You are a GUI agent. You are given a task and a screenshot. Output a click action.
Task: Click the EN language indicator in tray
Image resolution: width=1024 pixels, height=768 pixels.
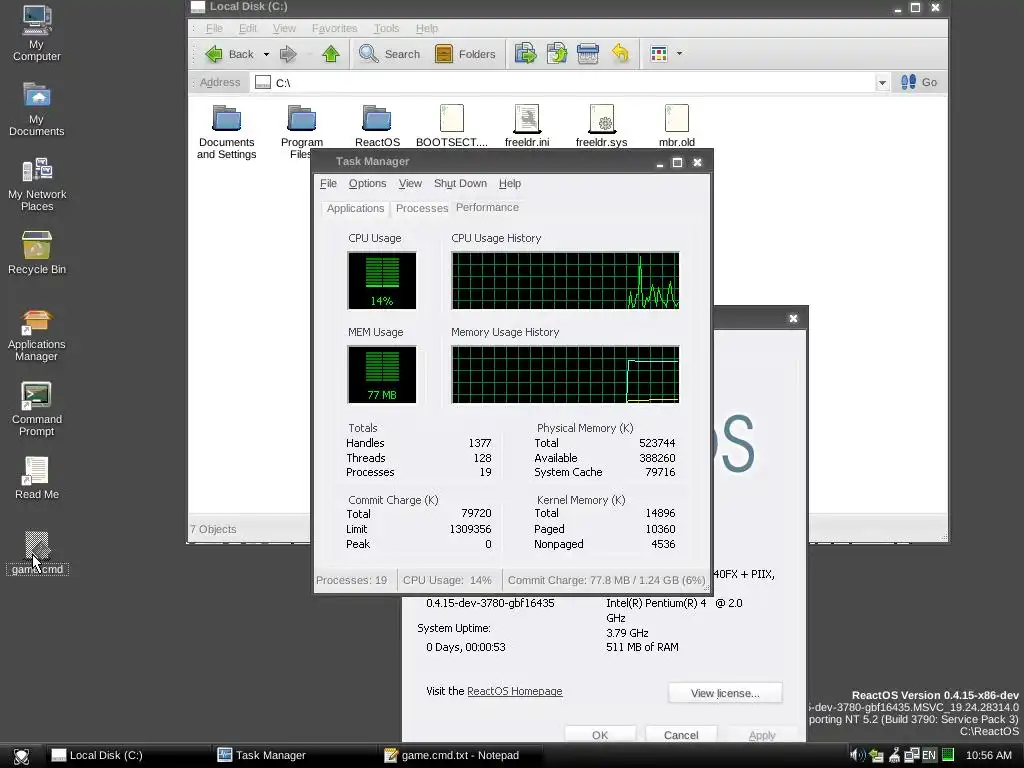click(x=929, y=755)
